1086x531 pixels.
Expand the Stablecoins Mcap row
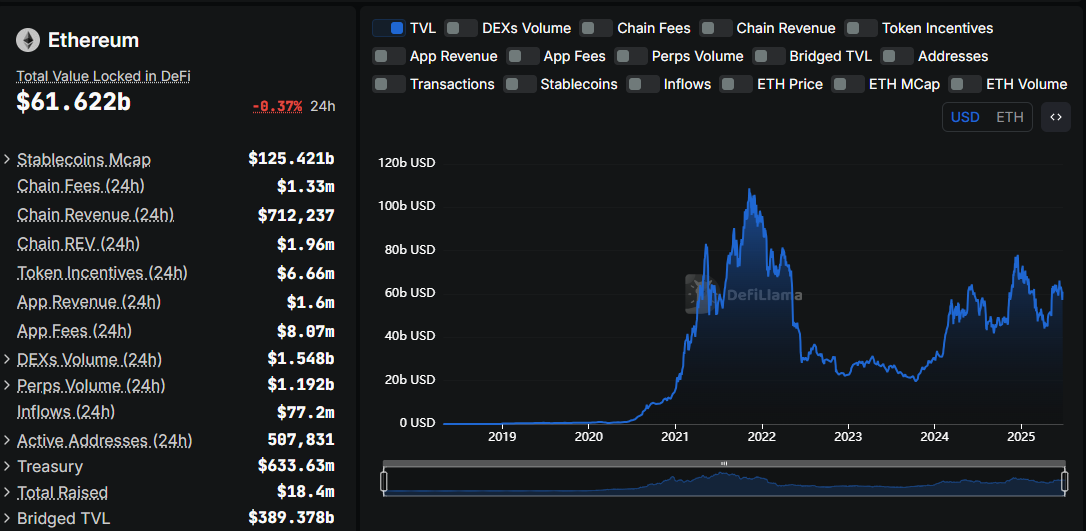click(7, 159)
